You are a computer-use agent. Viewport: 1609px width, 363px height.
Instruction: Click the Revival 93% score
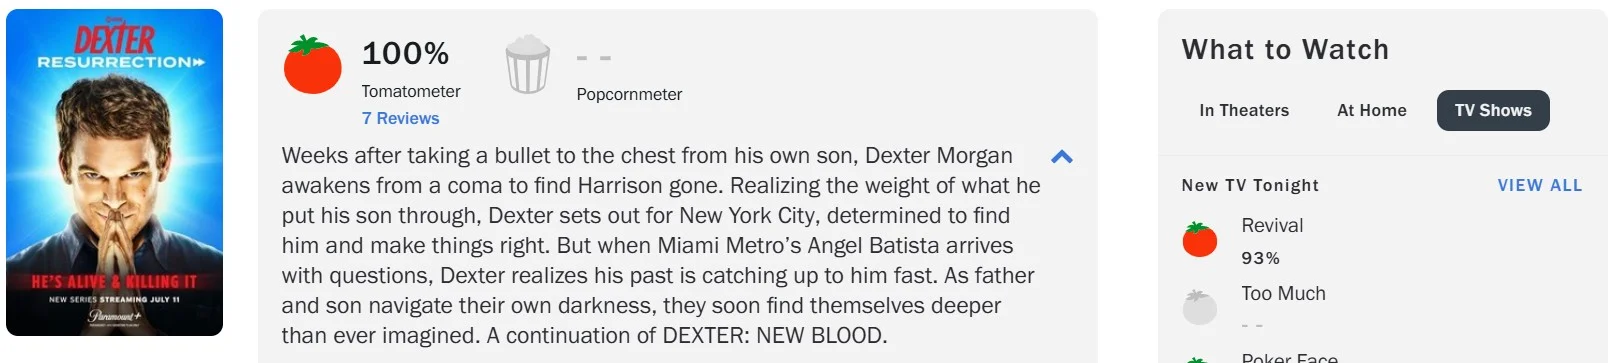pos(1260,258)
